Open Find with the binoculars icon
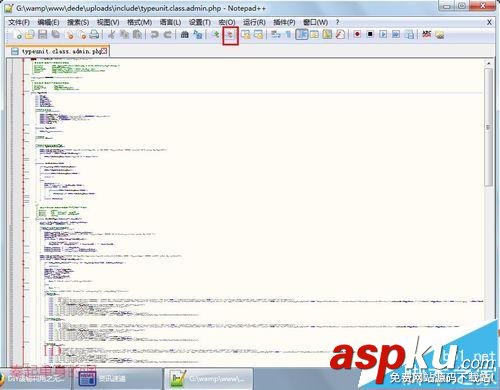Viewport: 500px width, 390px height. coord(184,34)
